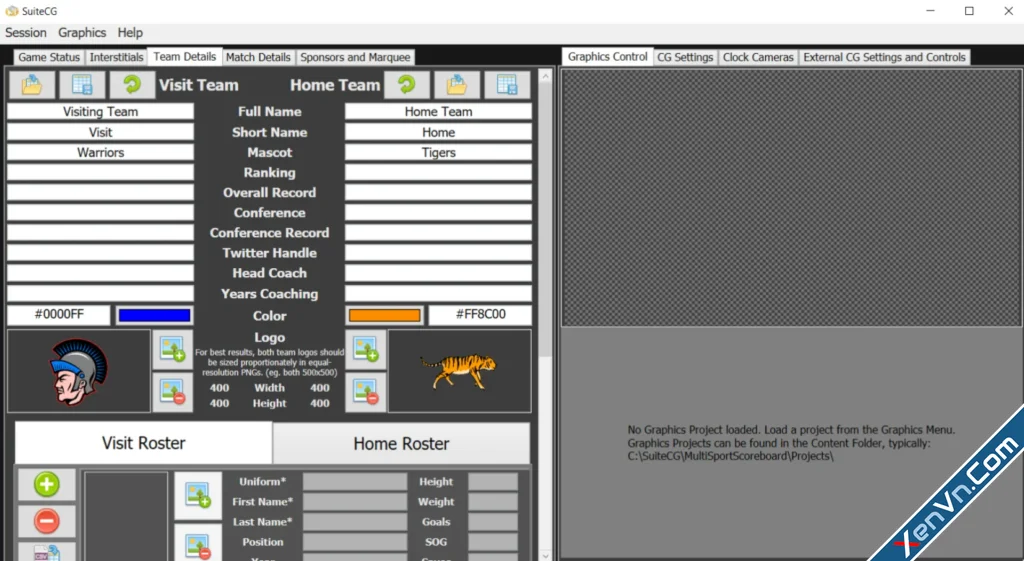Open the Home Team file folder icon
The image size is (1024, 561).
click(457, 84)
